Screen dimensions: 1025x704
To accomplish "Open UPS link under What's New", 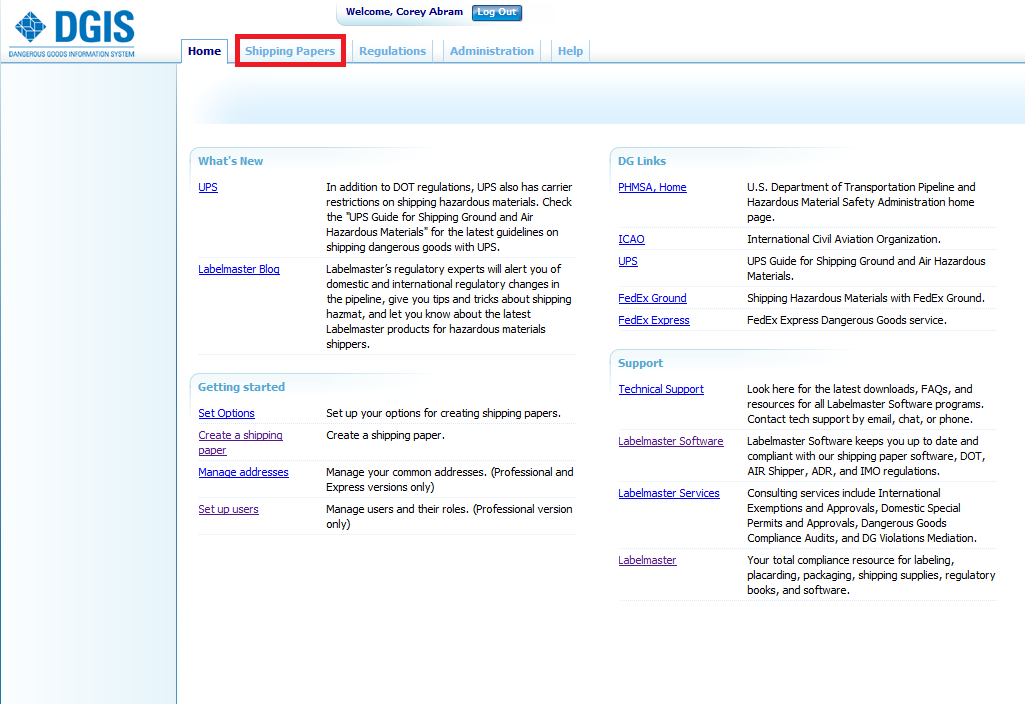I will [x=208, y=187].
